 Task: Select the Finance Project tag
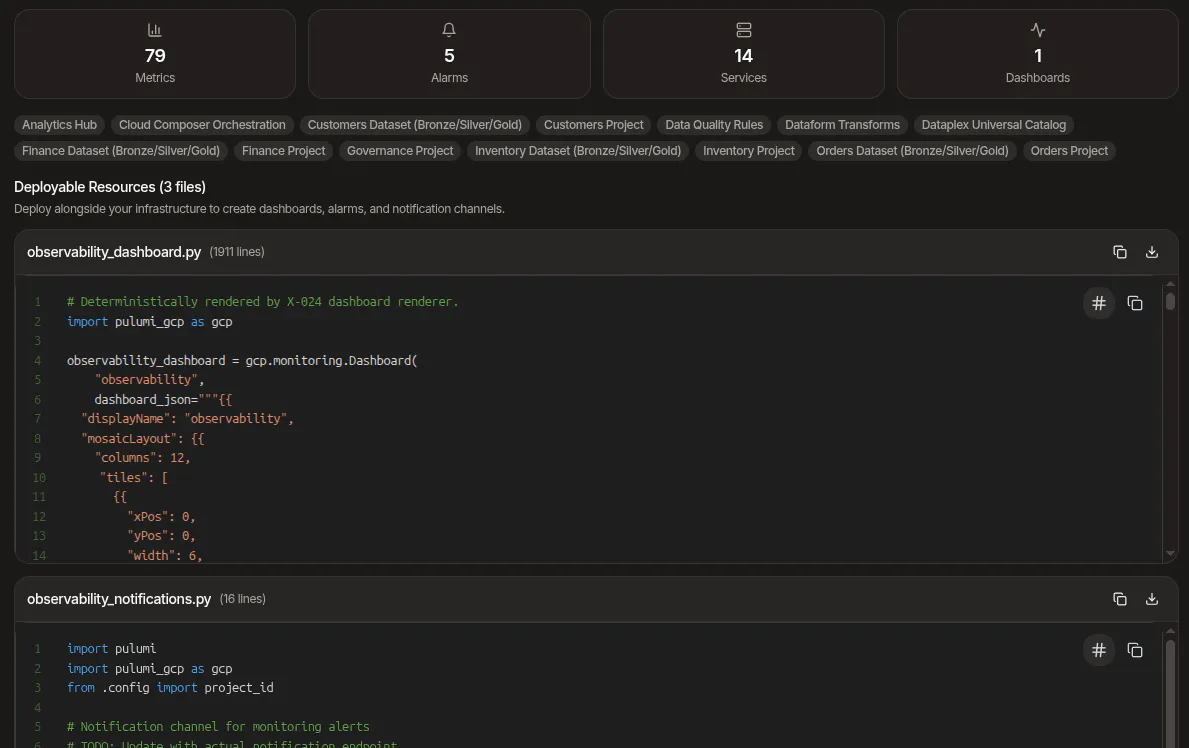283,151
